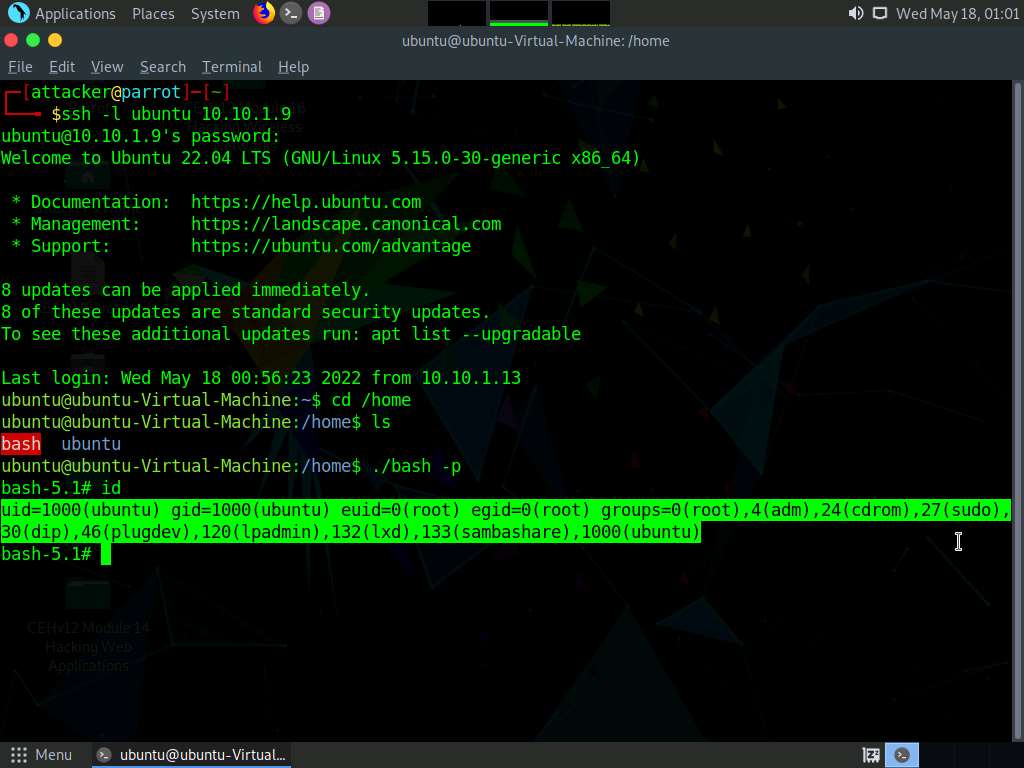This screenshot has width=1024, height=768.
Task: Open the terminal launcher in top panel
Action: click(x=291, y=13)
